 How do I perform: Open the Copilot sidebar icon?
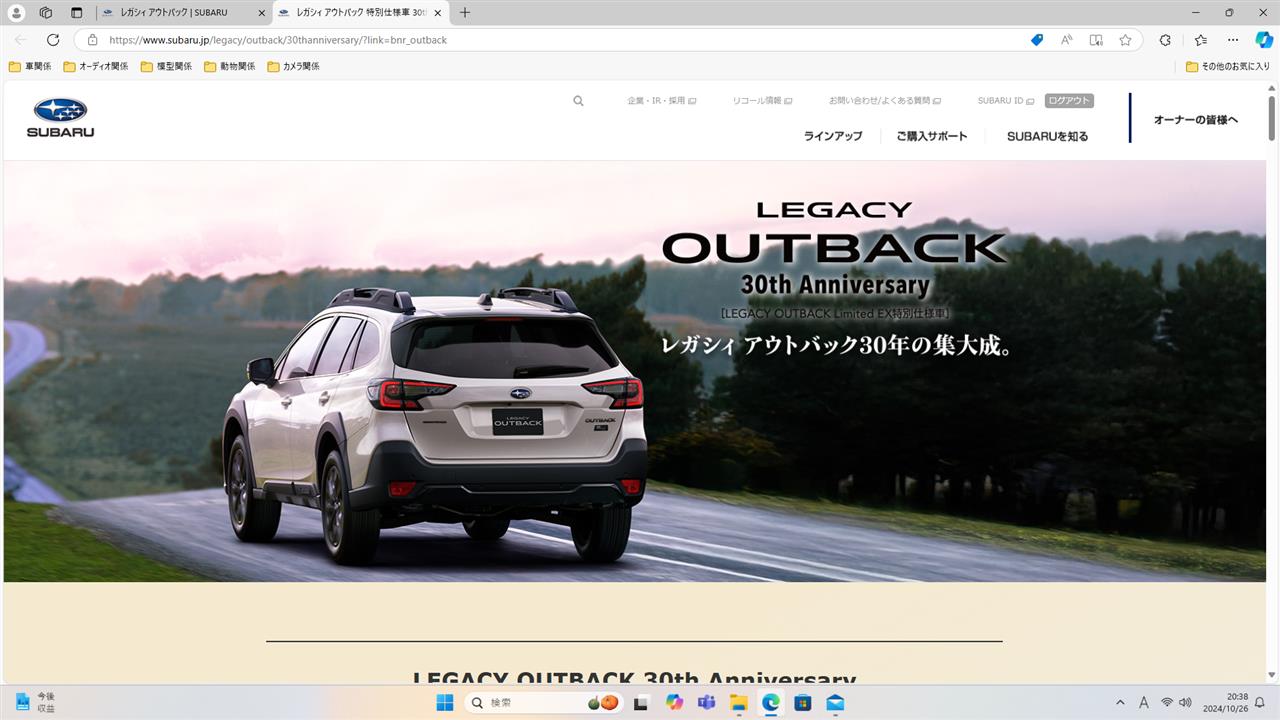[x=1264, y=40]
